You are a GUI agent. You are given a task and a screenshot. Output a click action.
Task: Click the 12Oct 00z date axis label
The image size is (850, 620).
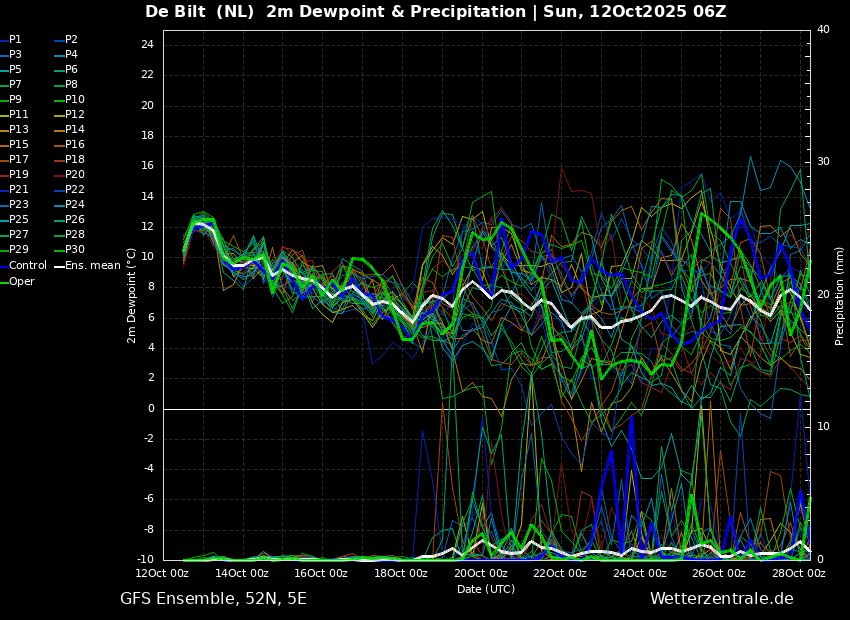(163, 573)
